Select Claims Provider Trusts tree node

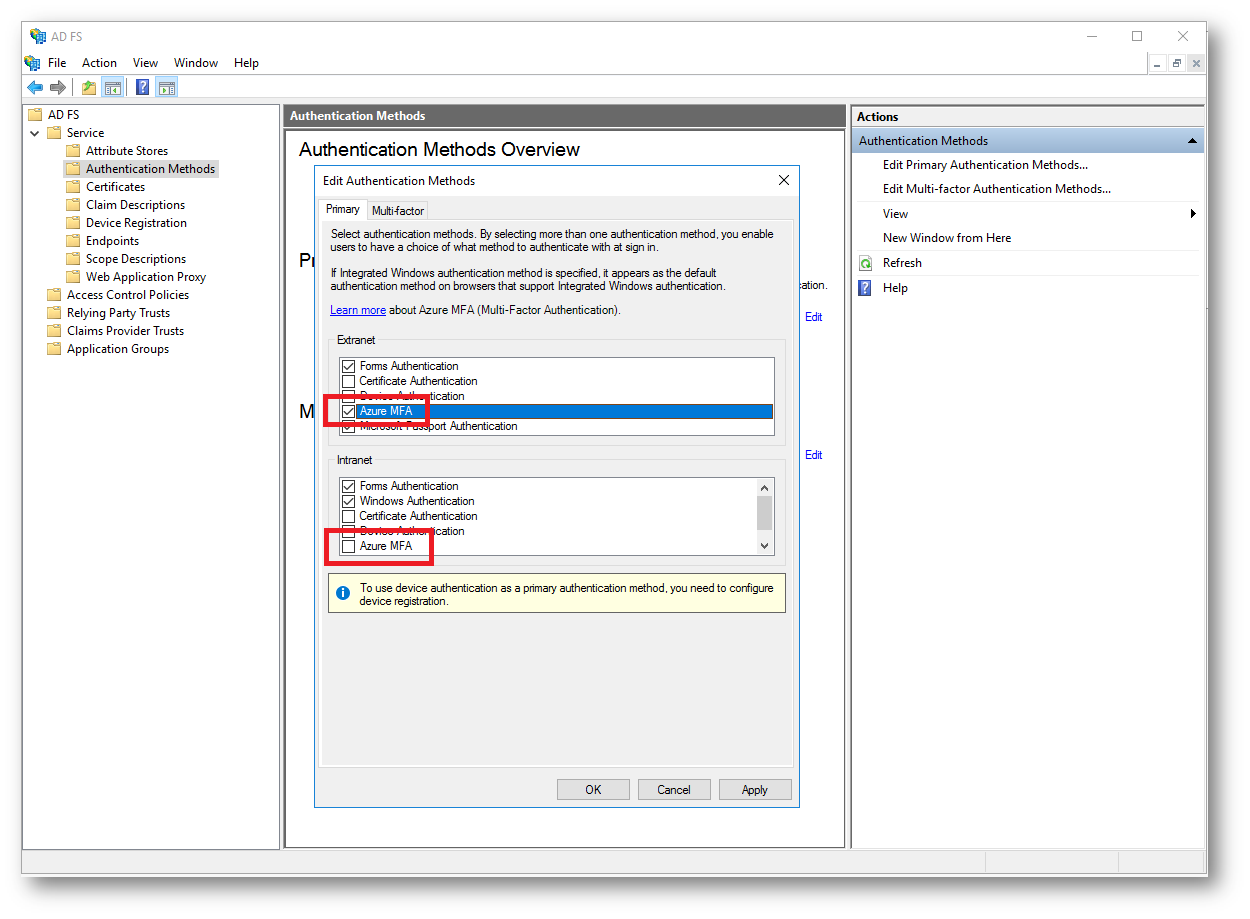tap(125, 331)
